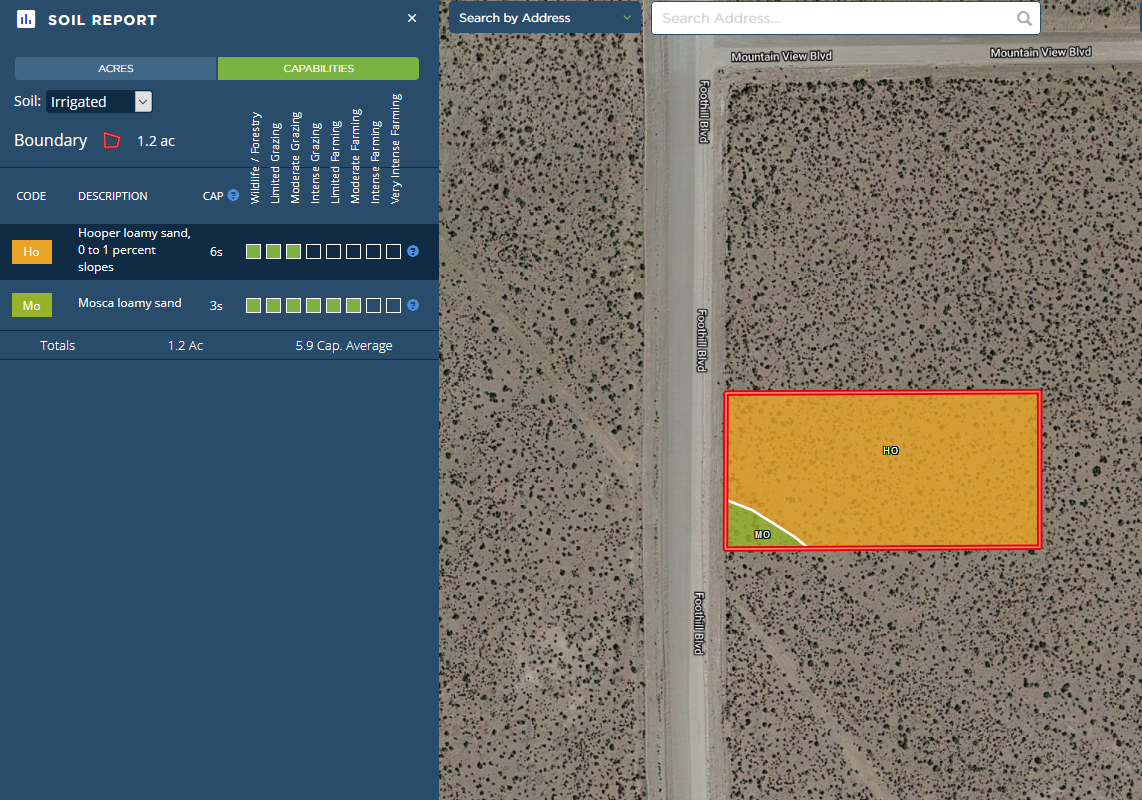
Task: Click first capability box in Hooper row
Action: (254, 251)
